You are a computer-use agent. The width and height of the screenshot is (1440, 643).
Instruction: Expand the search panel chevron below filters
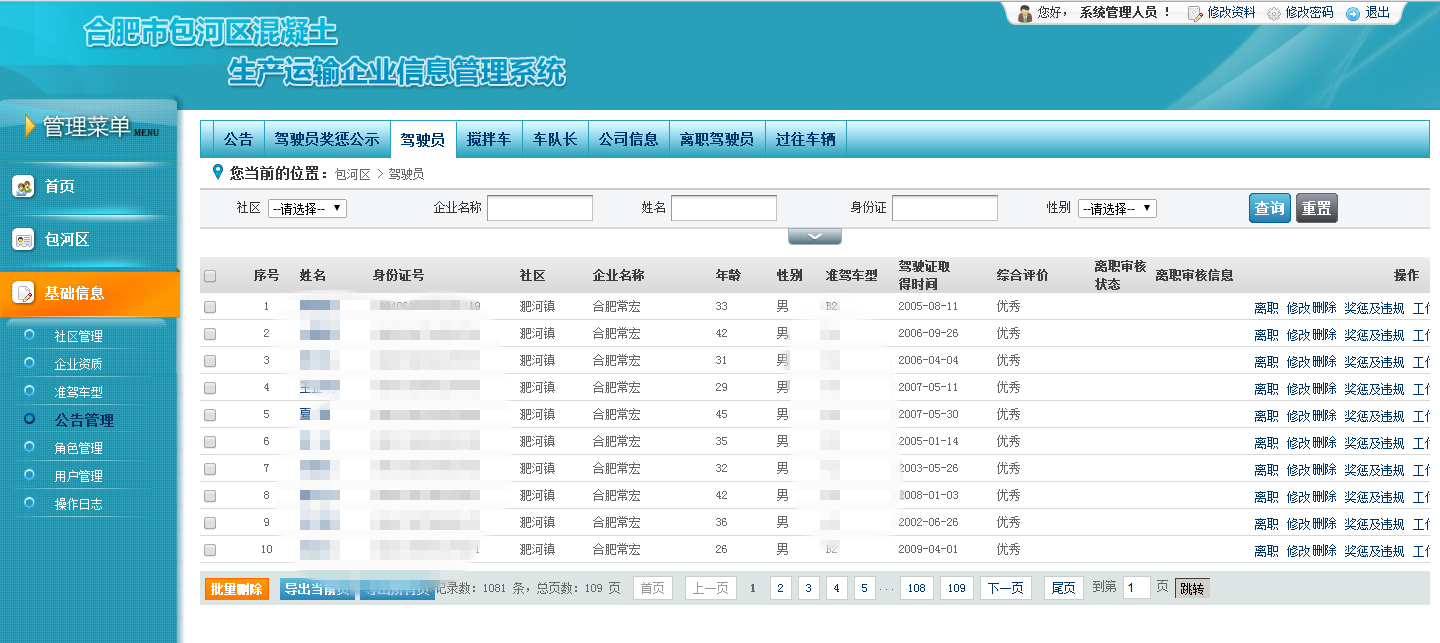(x=815, y=236)
